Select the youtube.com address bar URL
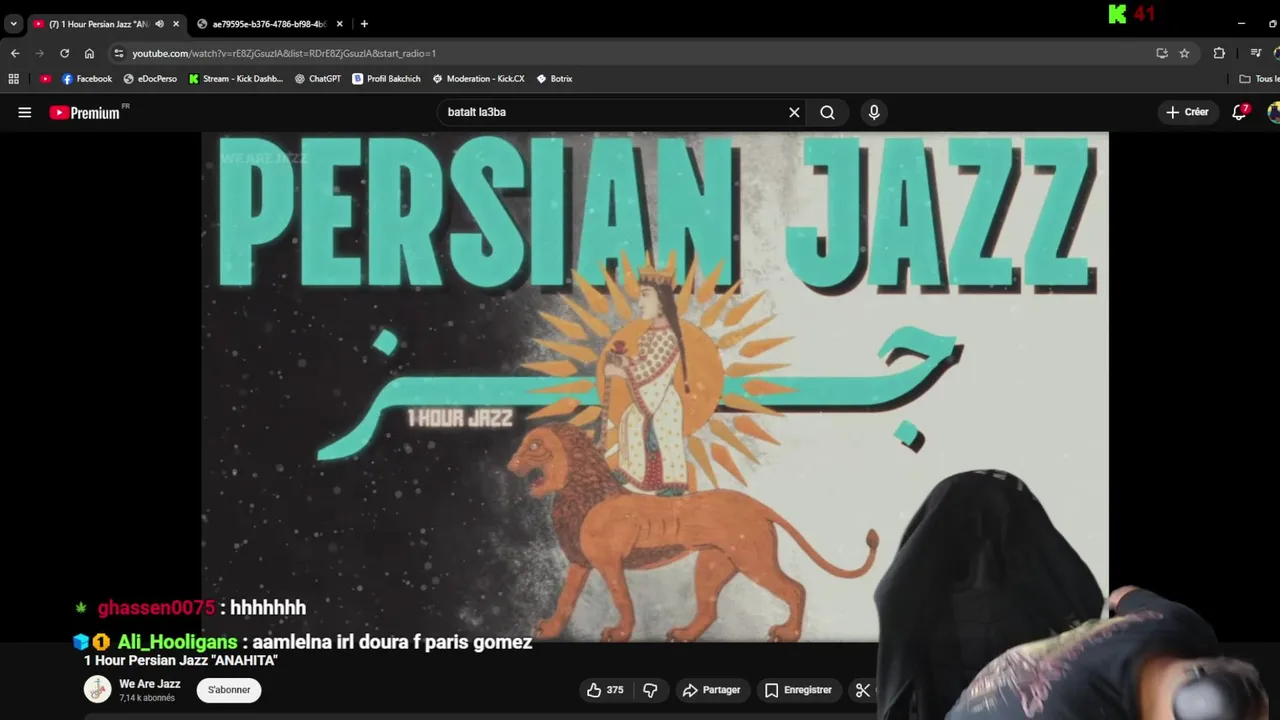Image resolution: width=1280 pixels, height=720 pixels. (284, 53)
